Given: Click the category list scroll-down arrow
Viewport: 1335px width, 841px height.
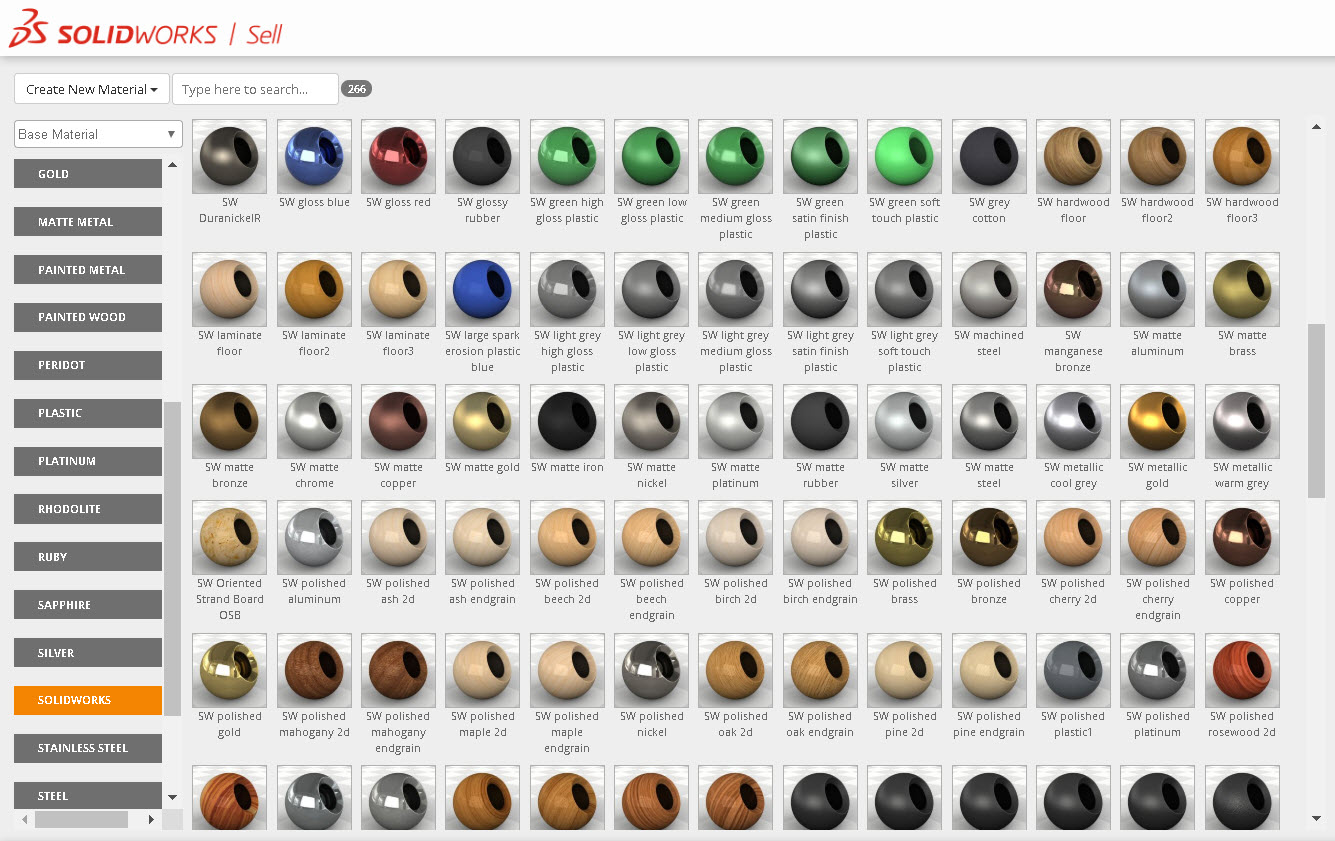Looking at the screenshot, I should click(x=173, y=797).
